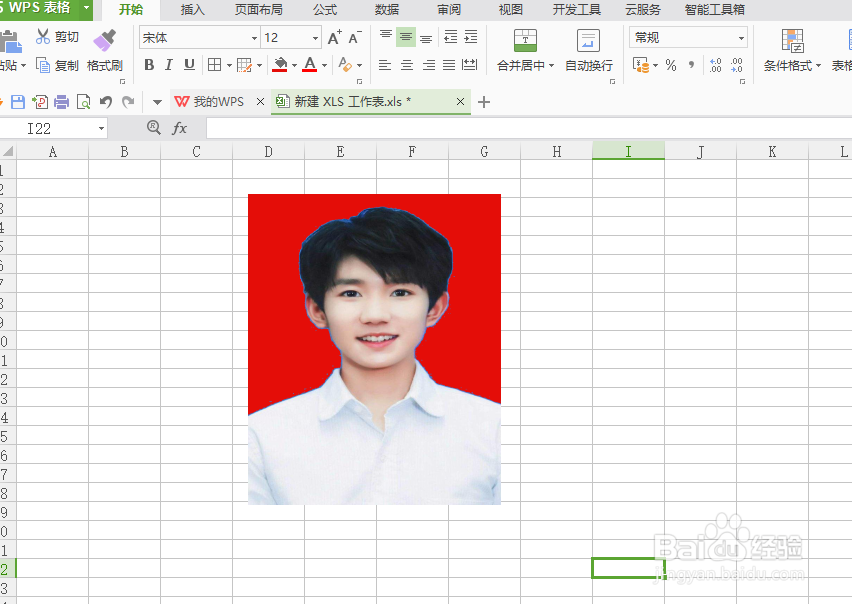Screen dimensions: 852x604
Task: Apply percent style
Action: (671, 65)
